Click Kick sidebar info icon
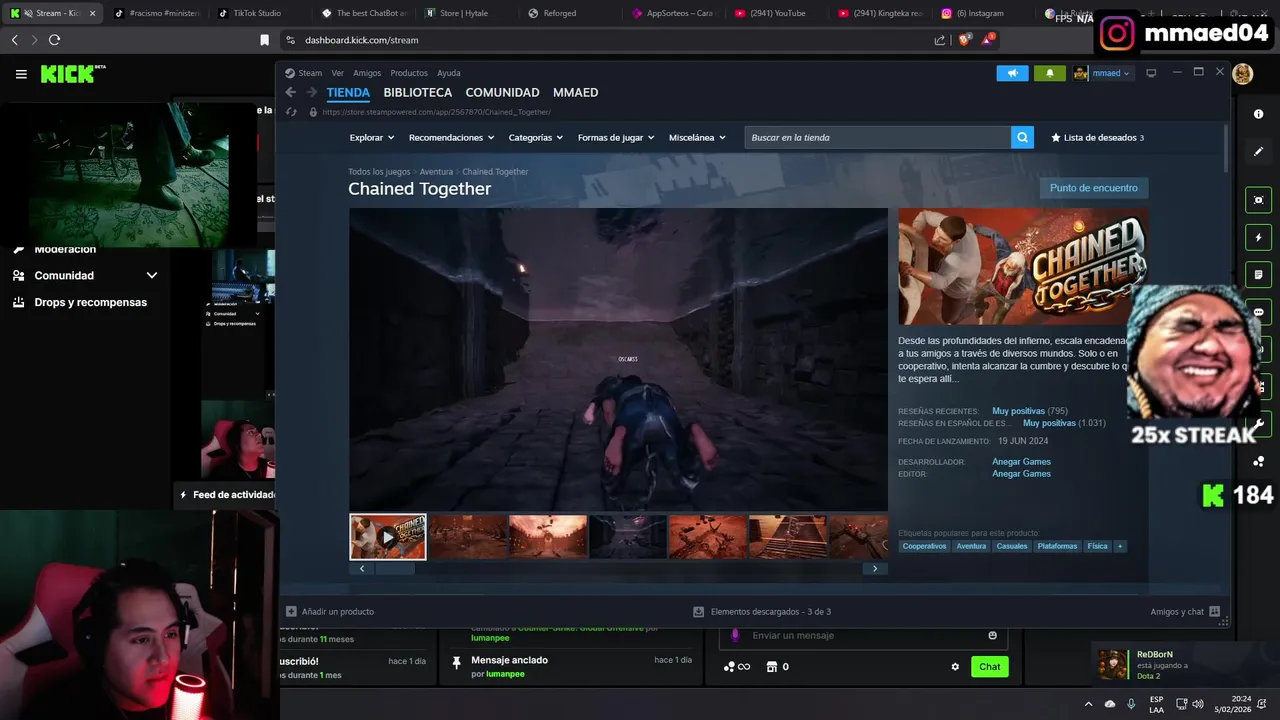The height and width of the screenshot is (720, 1280). (x=1259, y=114)
